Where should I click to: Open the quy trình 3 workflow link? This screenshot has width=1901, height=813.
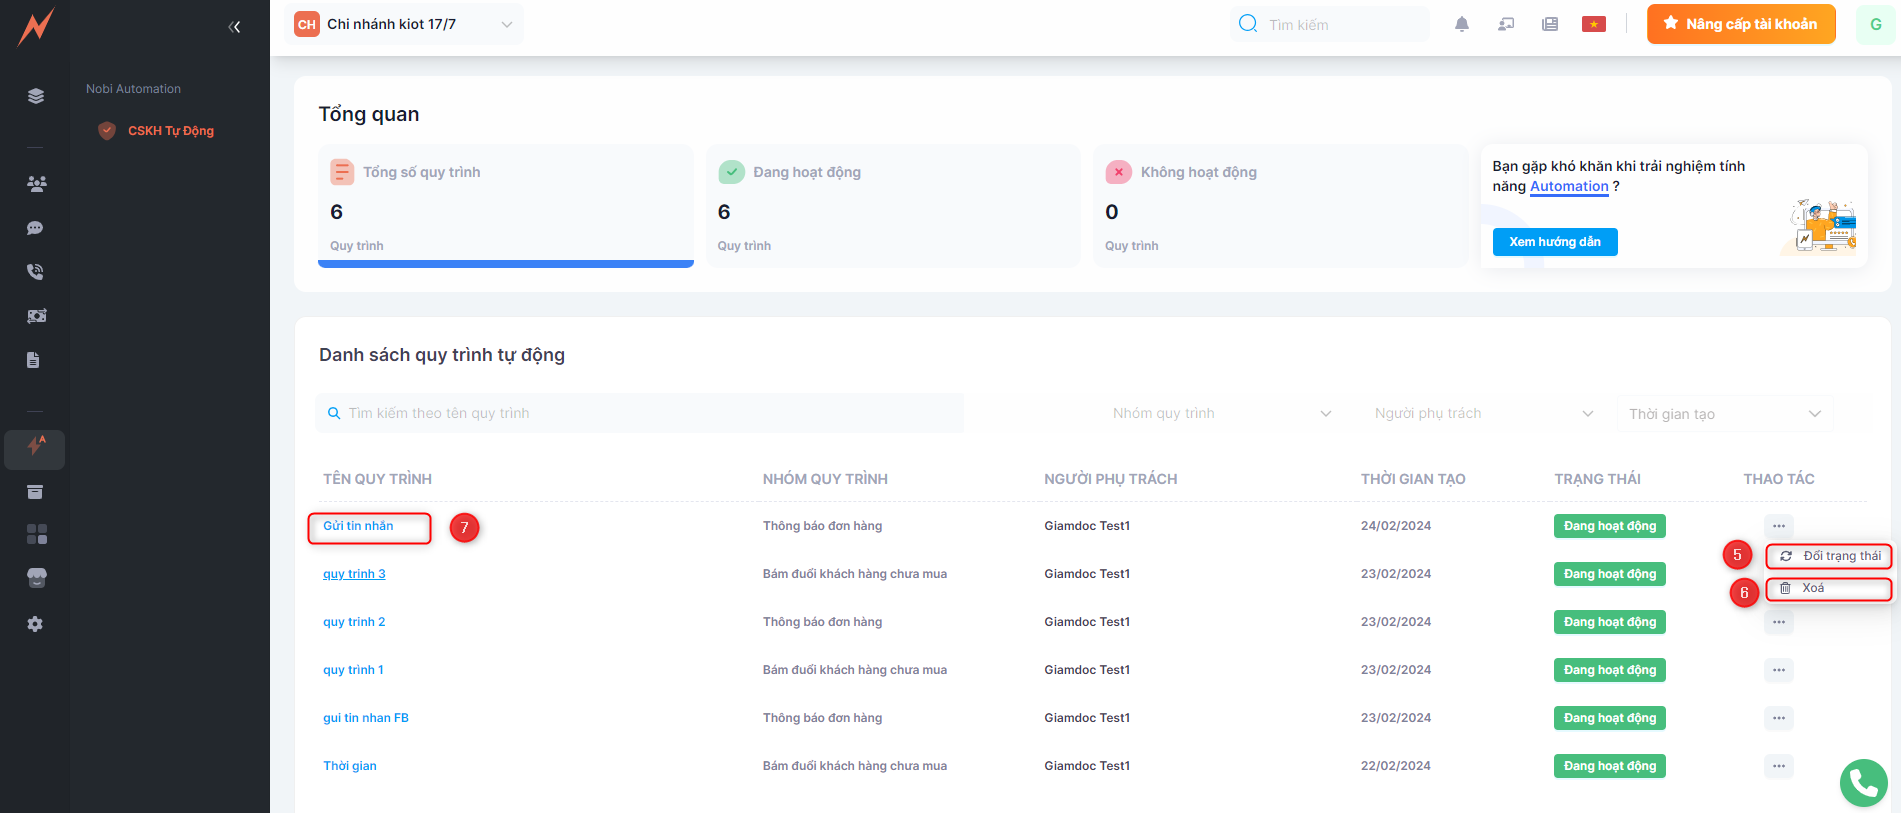[x=354, y=574]
